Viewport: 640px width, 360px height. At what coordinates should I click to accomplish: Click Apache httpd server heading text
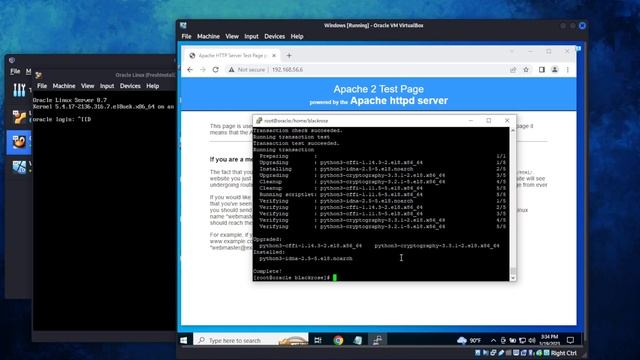399,100
